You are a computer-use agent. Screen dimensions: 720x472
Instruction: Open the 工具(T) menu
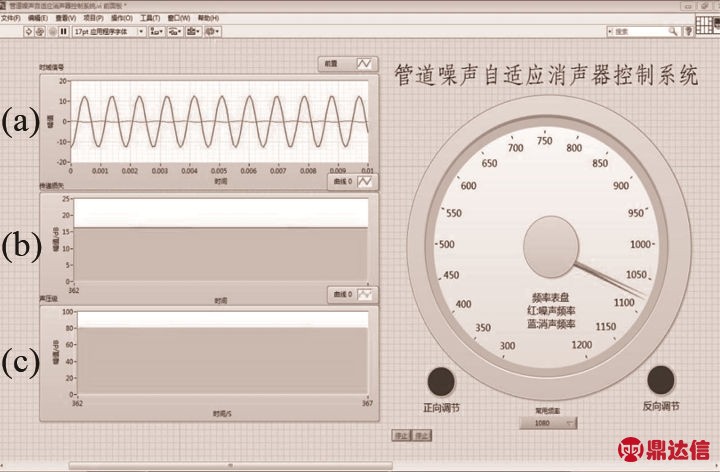[x=149, y=18]
